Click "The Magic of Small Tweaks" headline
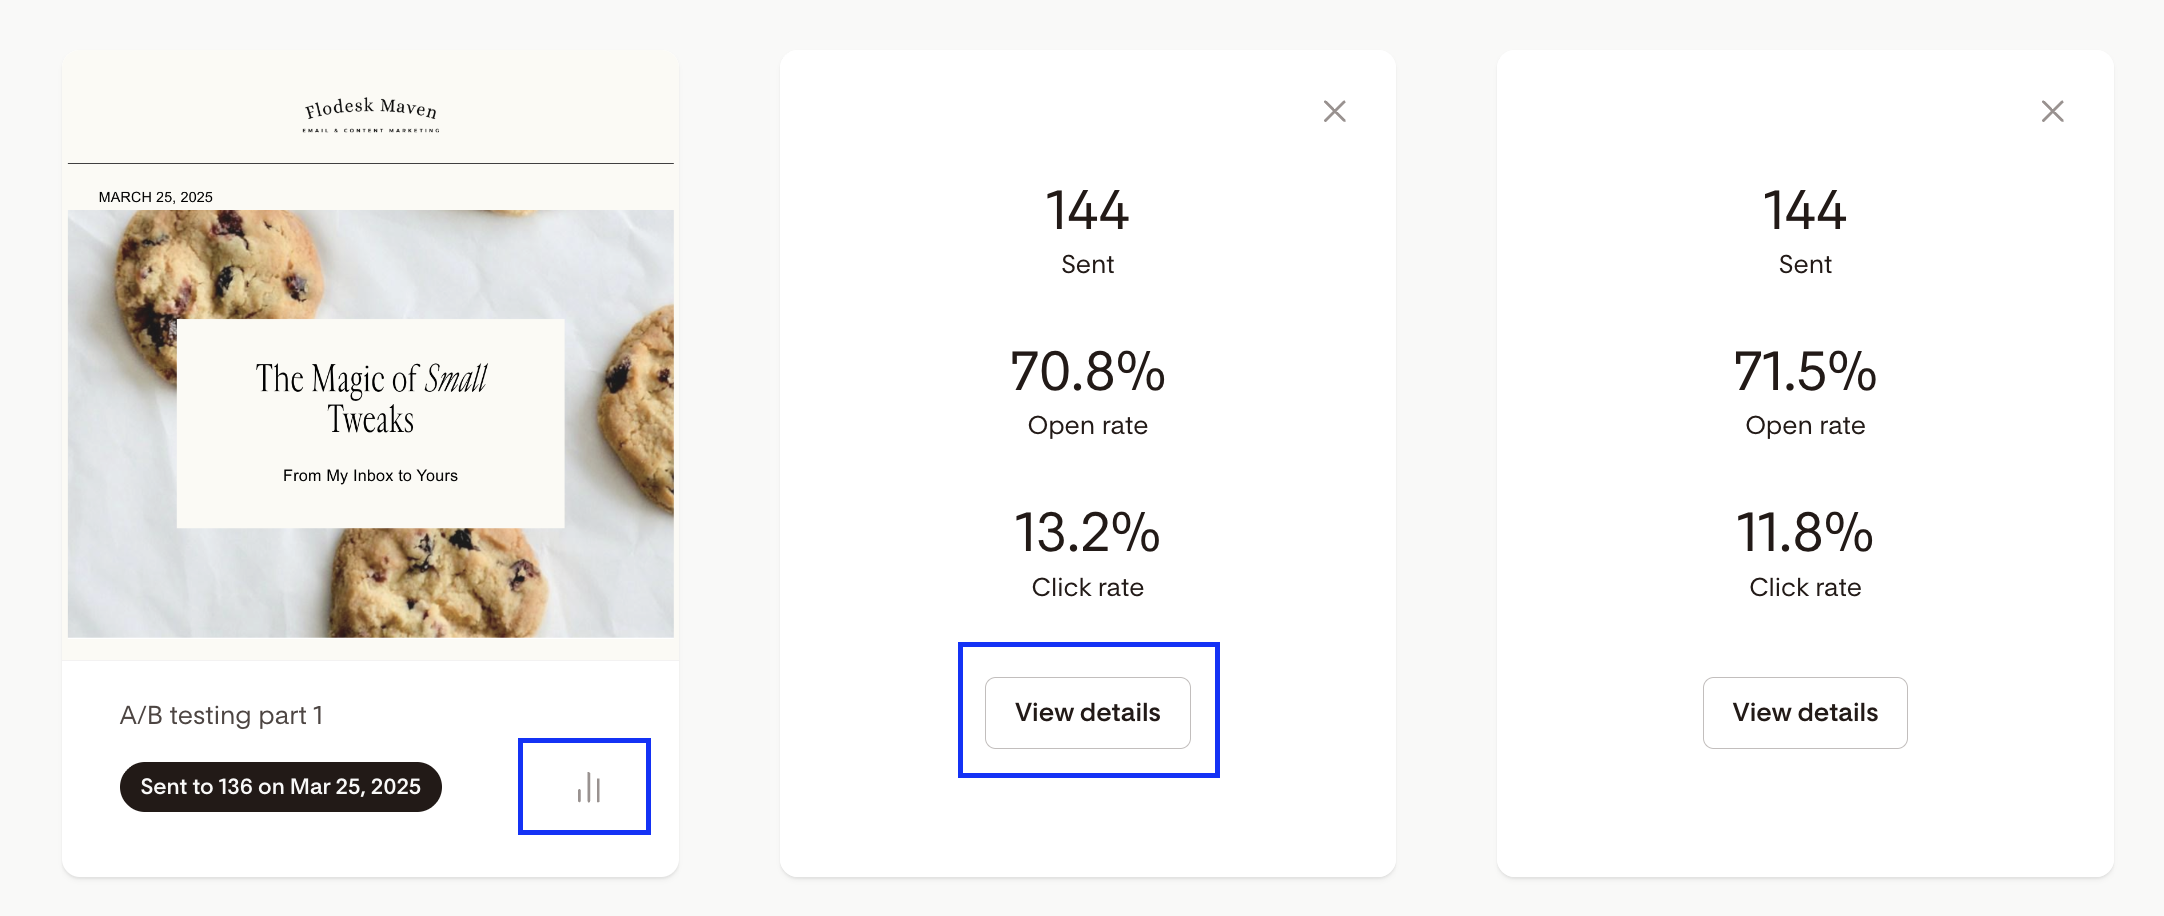 pyautogui.click(x=371, y=398)
